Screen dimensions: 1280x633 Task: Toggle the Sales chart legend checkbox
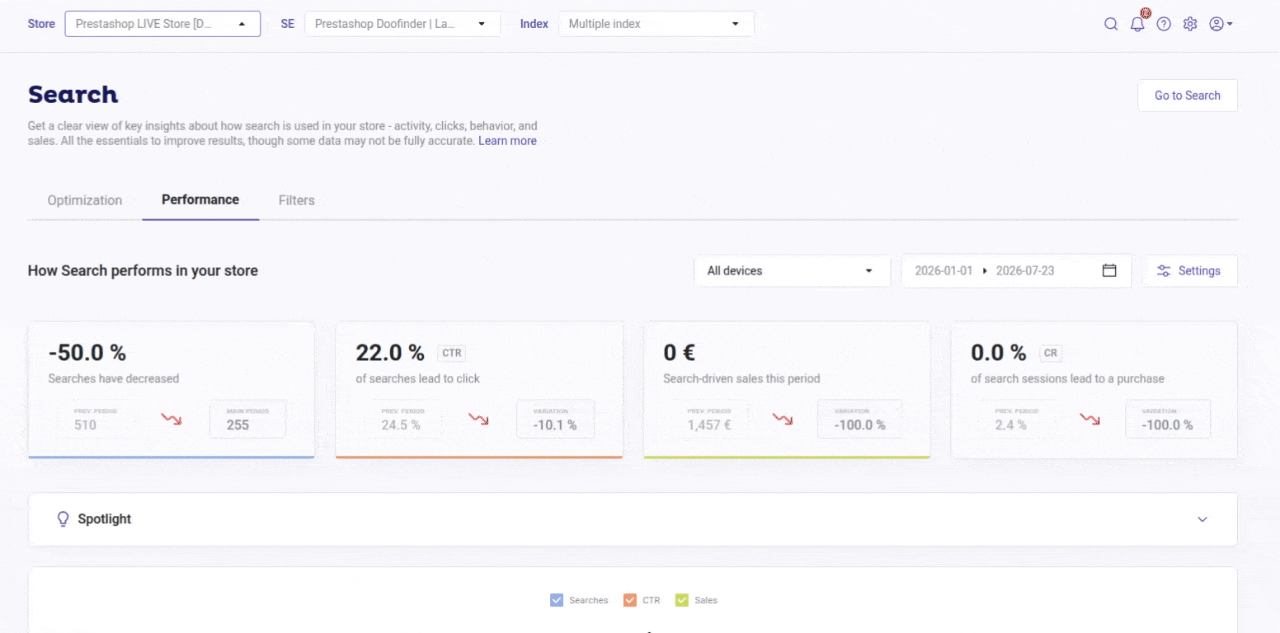point(682,600)
